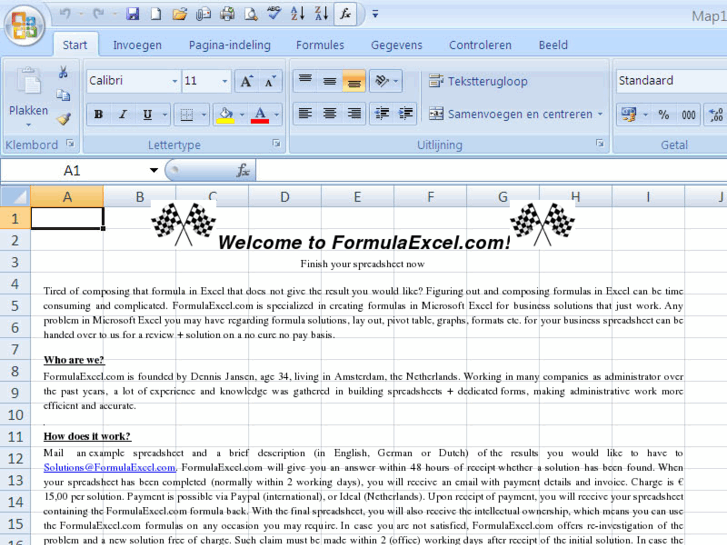Apply yellow fill color swatch
The width and height of the screenshot is (727, 545).
coord(225,115)
